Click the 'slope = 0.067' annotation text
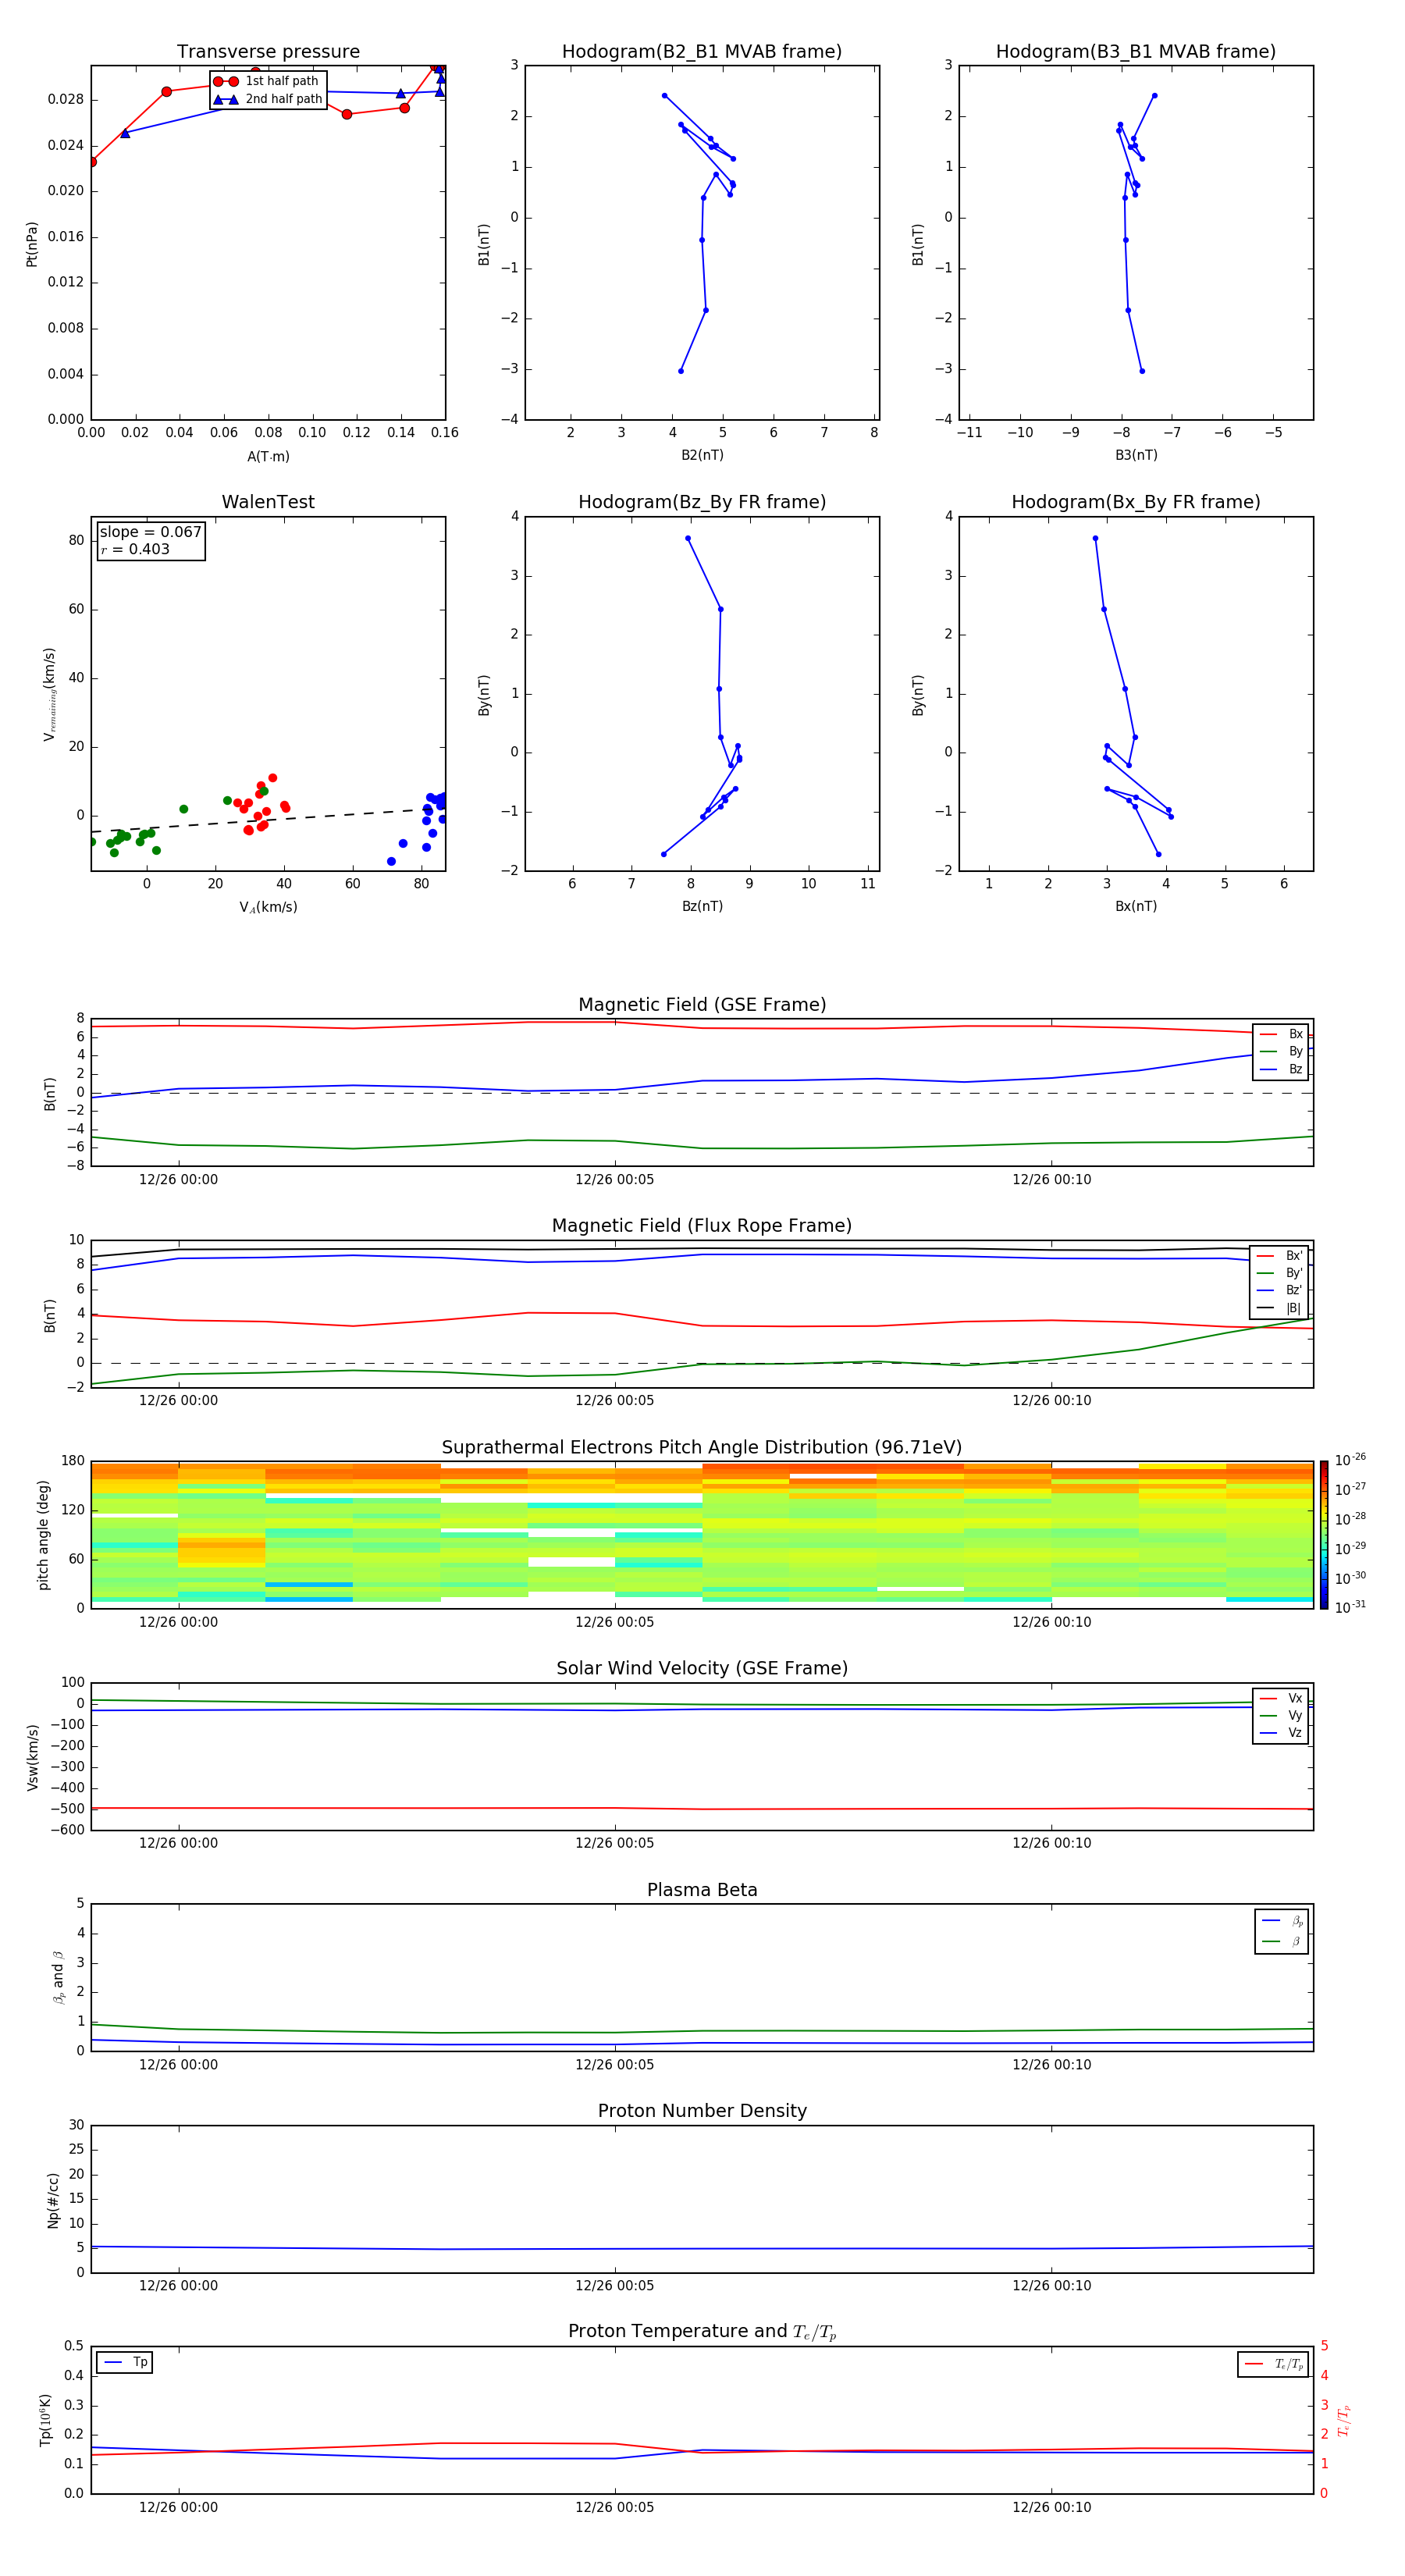The width and height of the screenshot is (1405, 2576). (150, 532)
